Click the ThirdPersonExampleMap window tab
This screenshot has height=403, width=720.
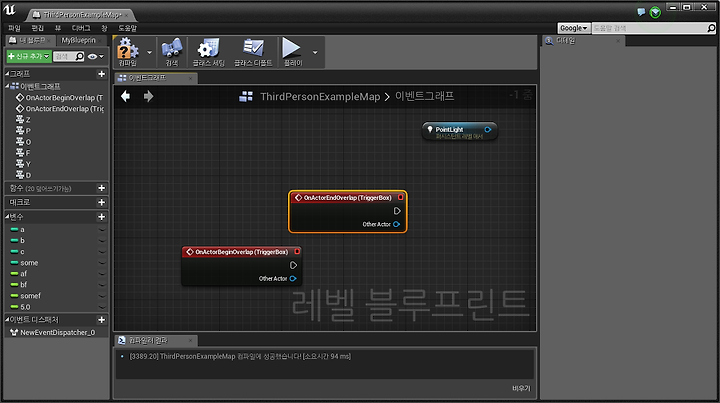tap(81, 15)
